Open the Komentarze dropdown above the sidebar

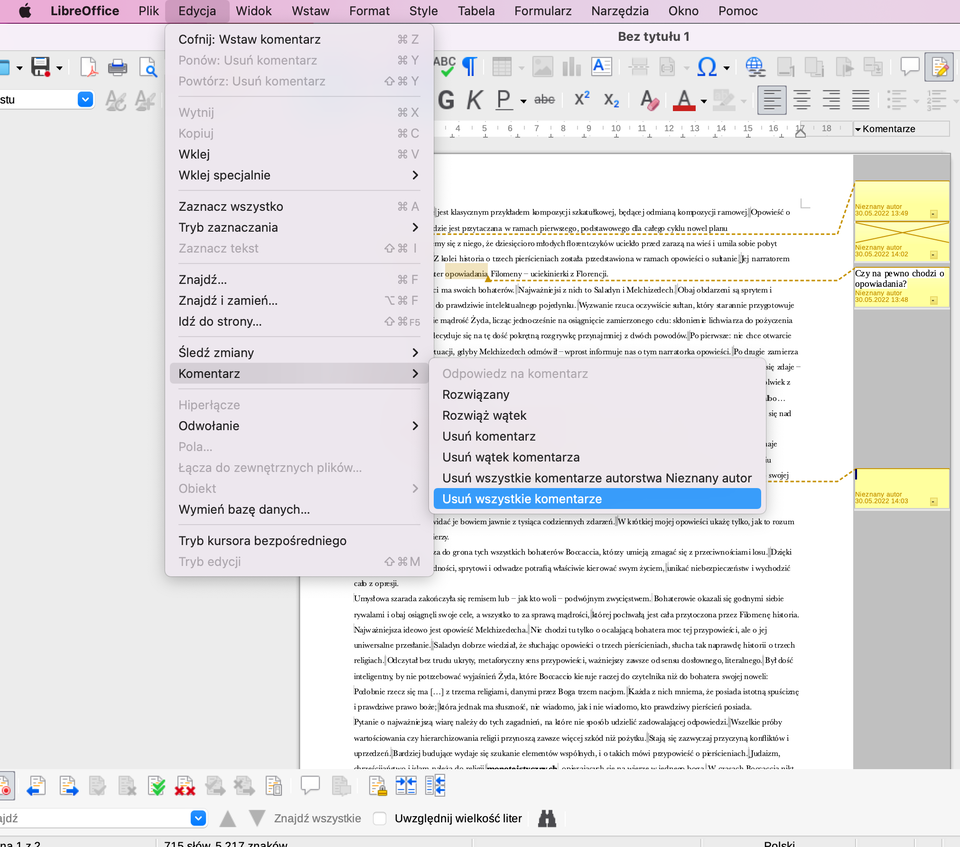[x=896, y=128]
